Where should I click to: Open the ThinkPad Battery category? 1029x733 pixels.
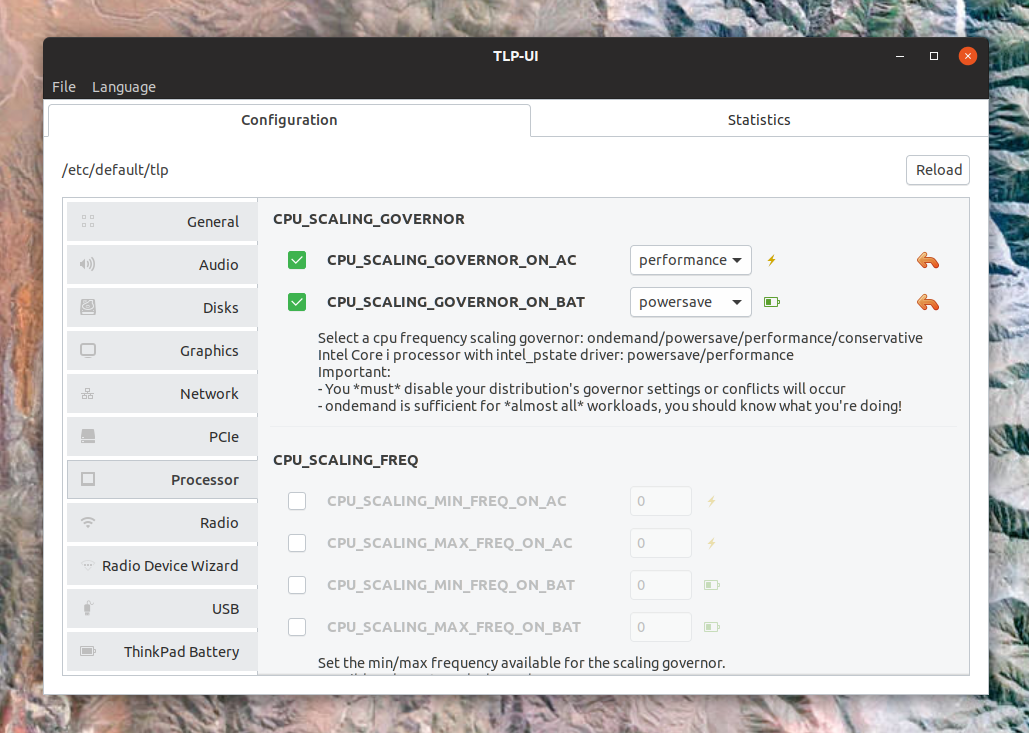pos(162,652)
